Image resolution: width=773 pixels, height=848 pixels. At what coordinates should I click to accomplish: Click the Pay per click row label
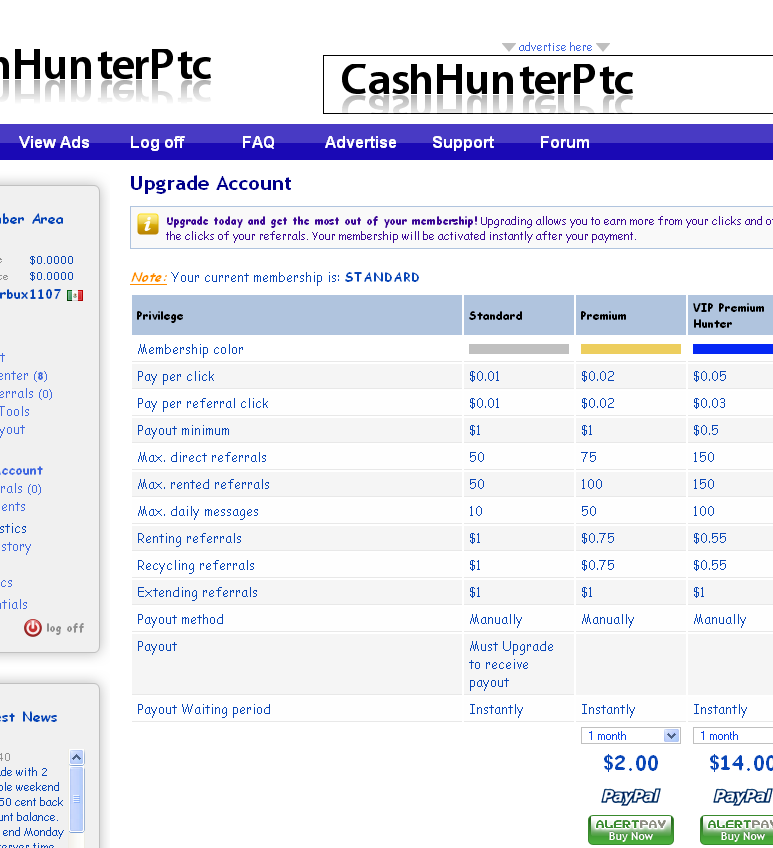point(176,376)
